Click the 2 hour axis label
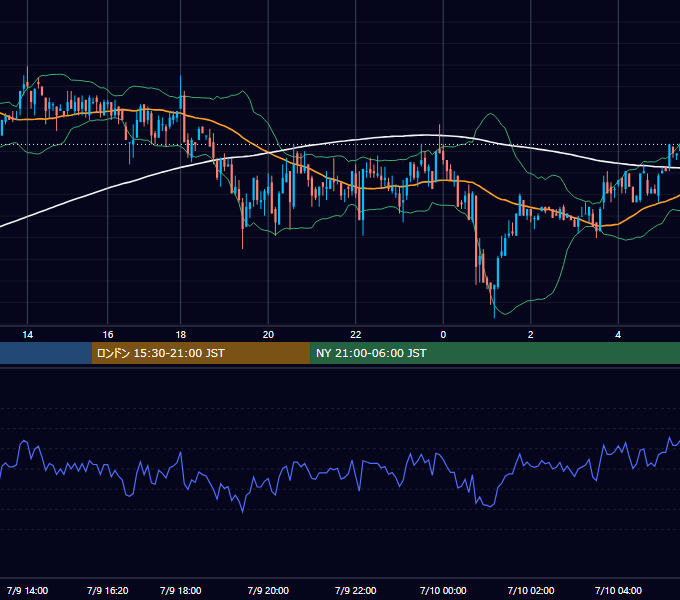The image size is (680, 600). pos(530,335)
